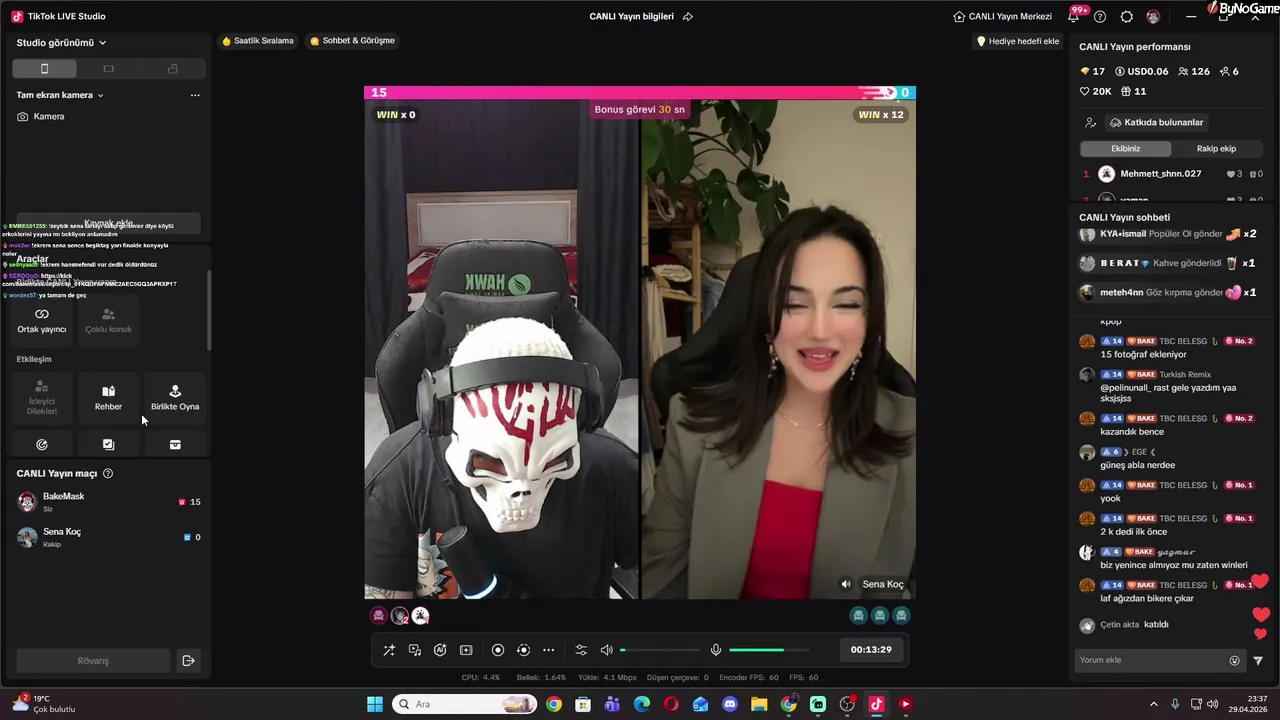1280x720 pixels.
Task: Open the three-dot menu next to Tam ekran kamera
Action: (x=195, y=95)
